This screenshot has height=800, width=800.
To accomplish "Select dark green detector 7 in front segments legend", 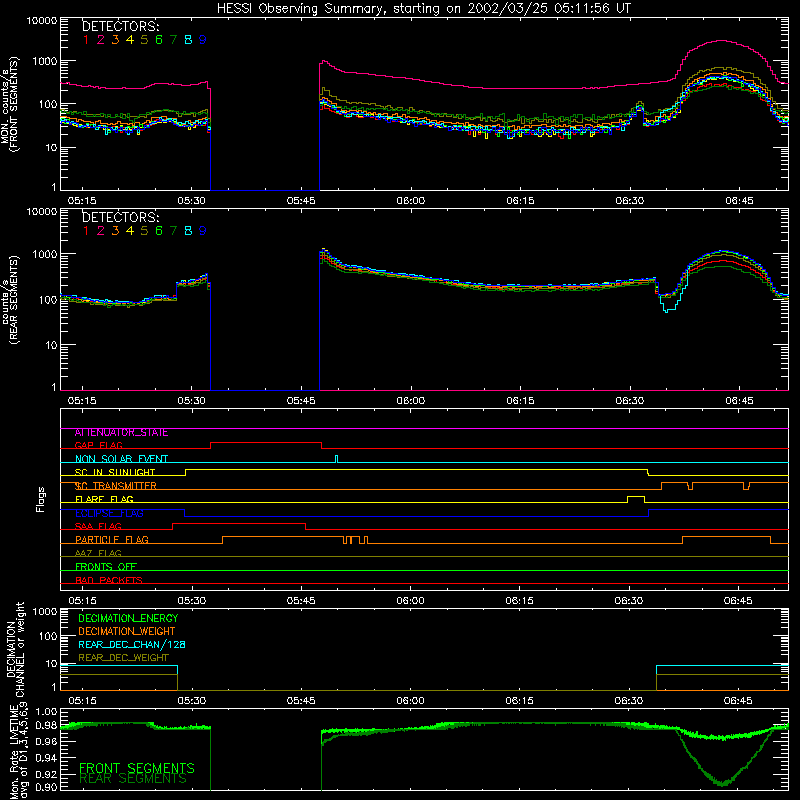I will click(x=173, y=40).
